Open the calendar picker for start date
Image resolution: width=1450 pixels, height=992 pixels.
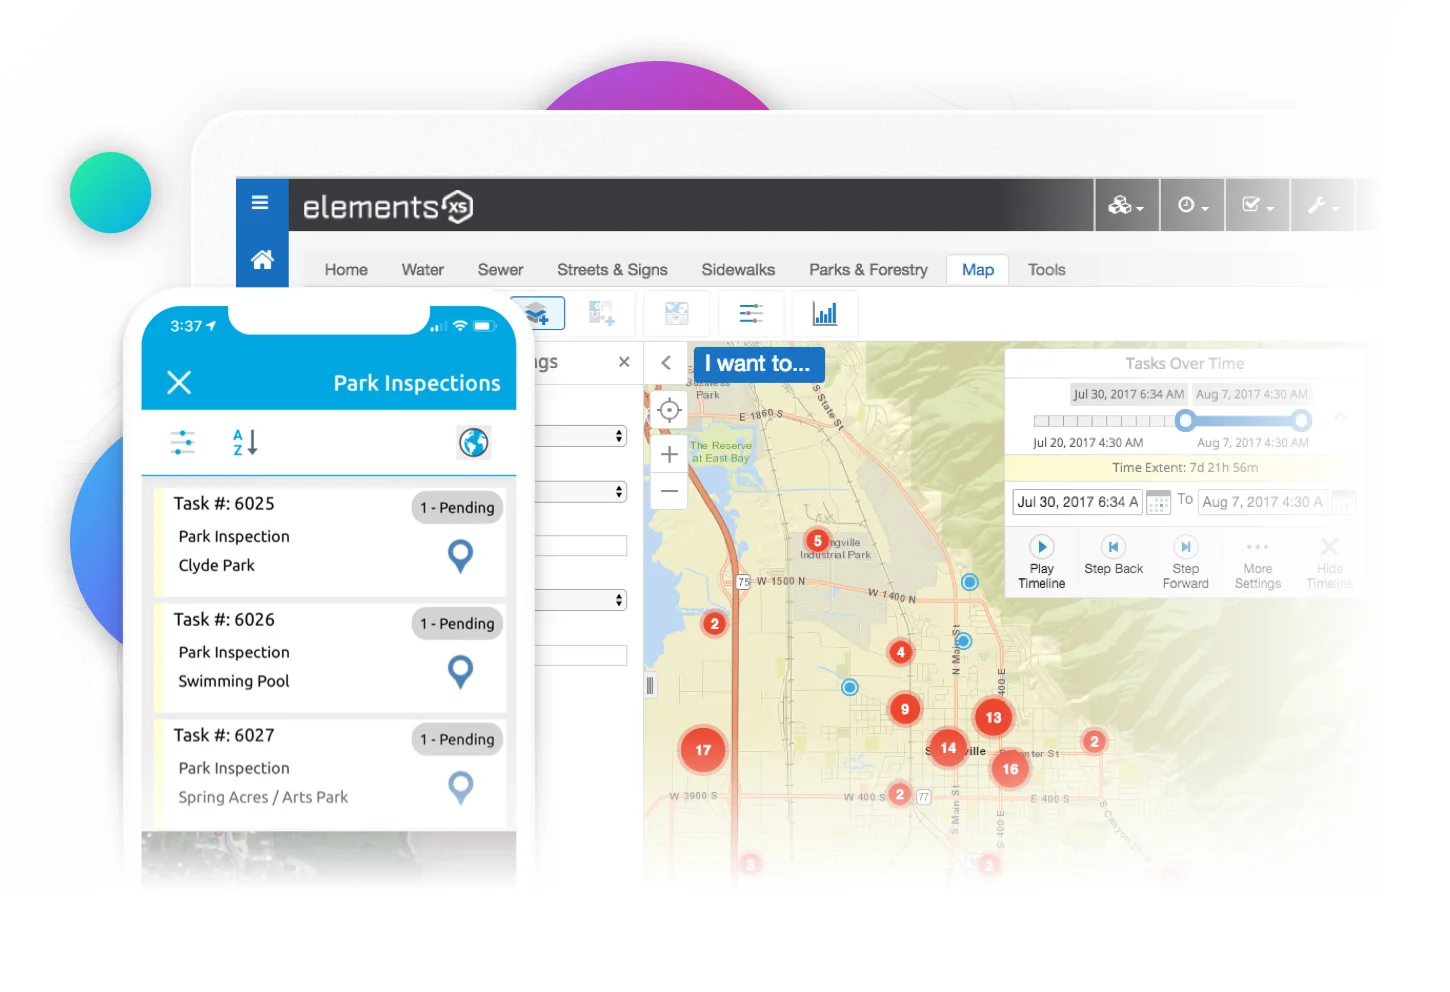(1158, 502)
